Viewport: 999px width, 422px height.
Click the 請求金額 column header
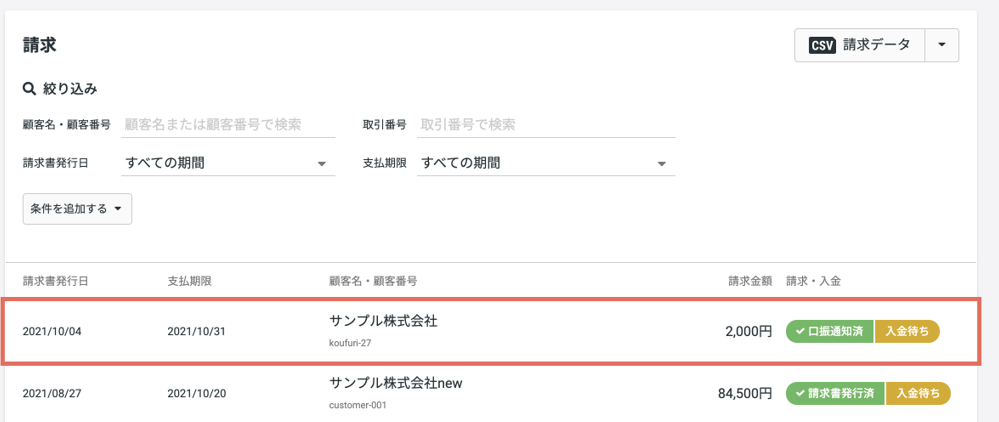tap(750, 281)
